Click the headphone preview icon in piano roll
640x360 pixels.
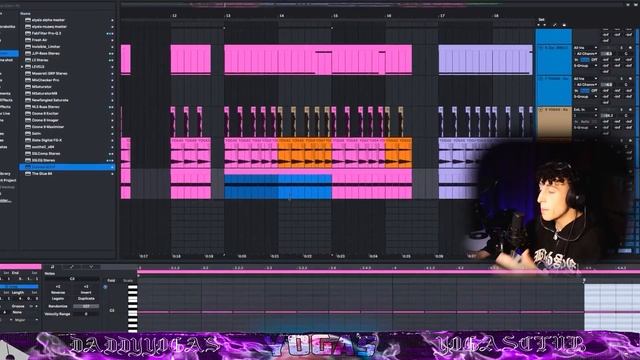(105, 287)
